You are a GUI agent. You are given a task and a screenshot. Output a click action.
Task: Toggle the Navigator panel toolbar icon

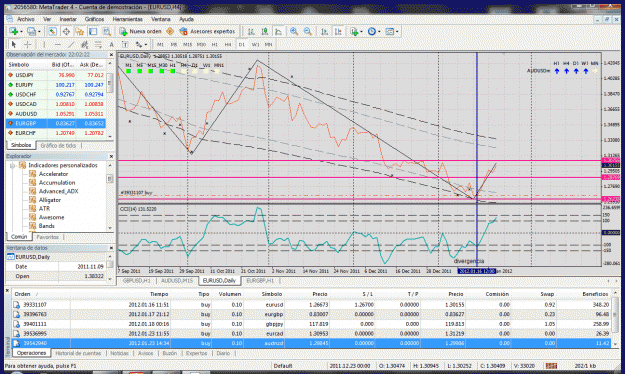coord(79,31)
